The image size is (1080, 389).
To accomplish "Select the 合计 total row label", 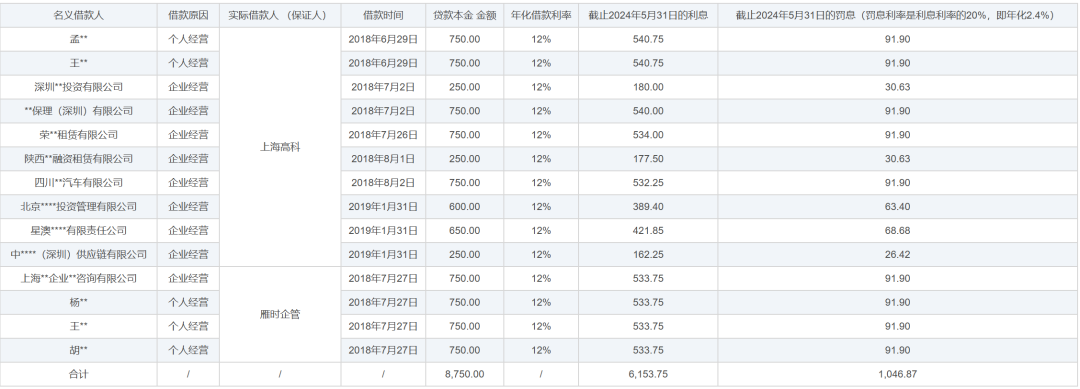I will click(x=79, y=374).
